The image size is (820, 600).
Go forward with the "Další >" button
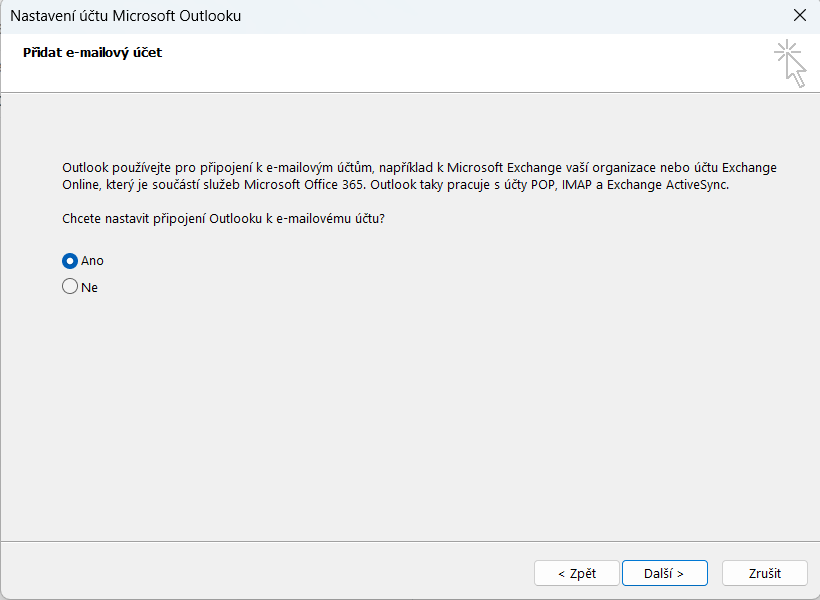point(665,573)
